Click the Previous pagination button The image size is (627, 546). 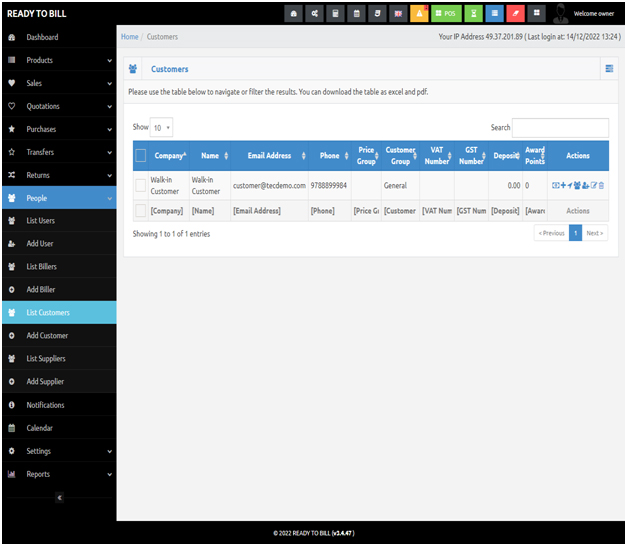(551, 233)
